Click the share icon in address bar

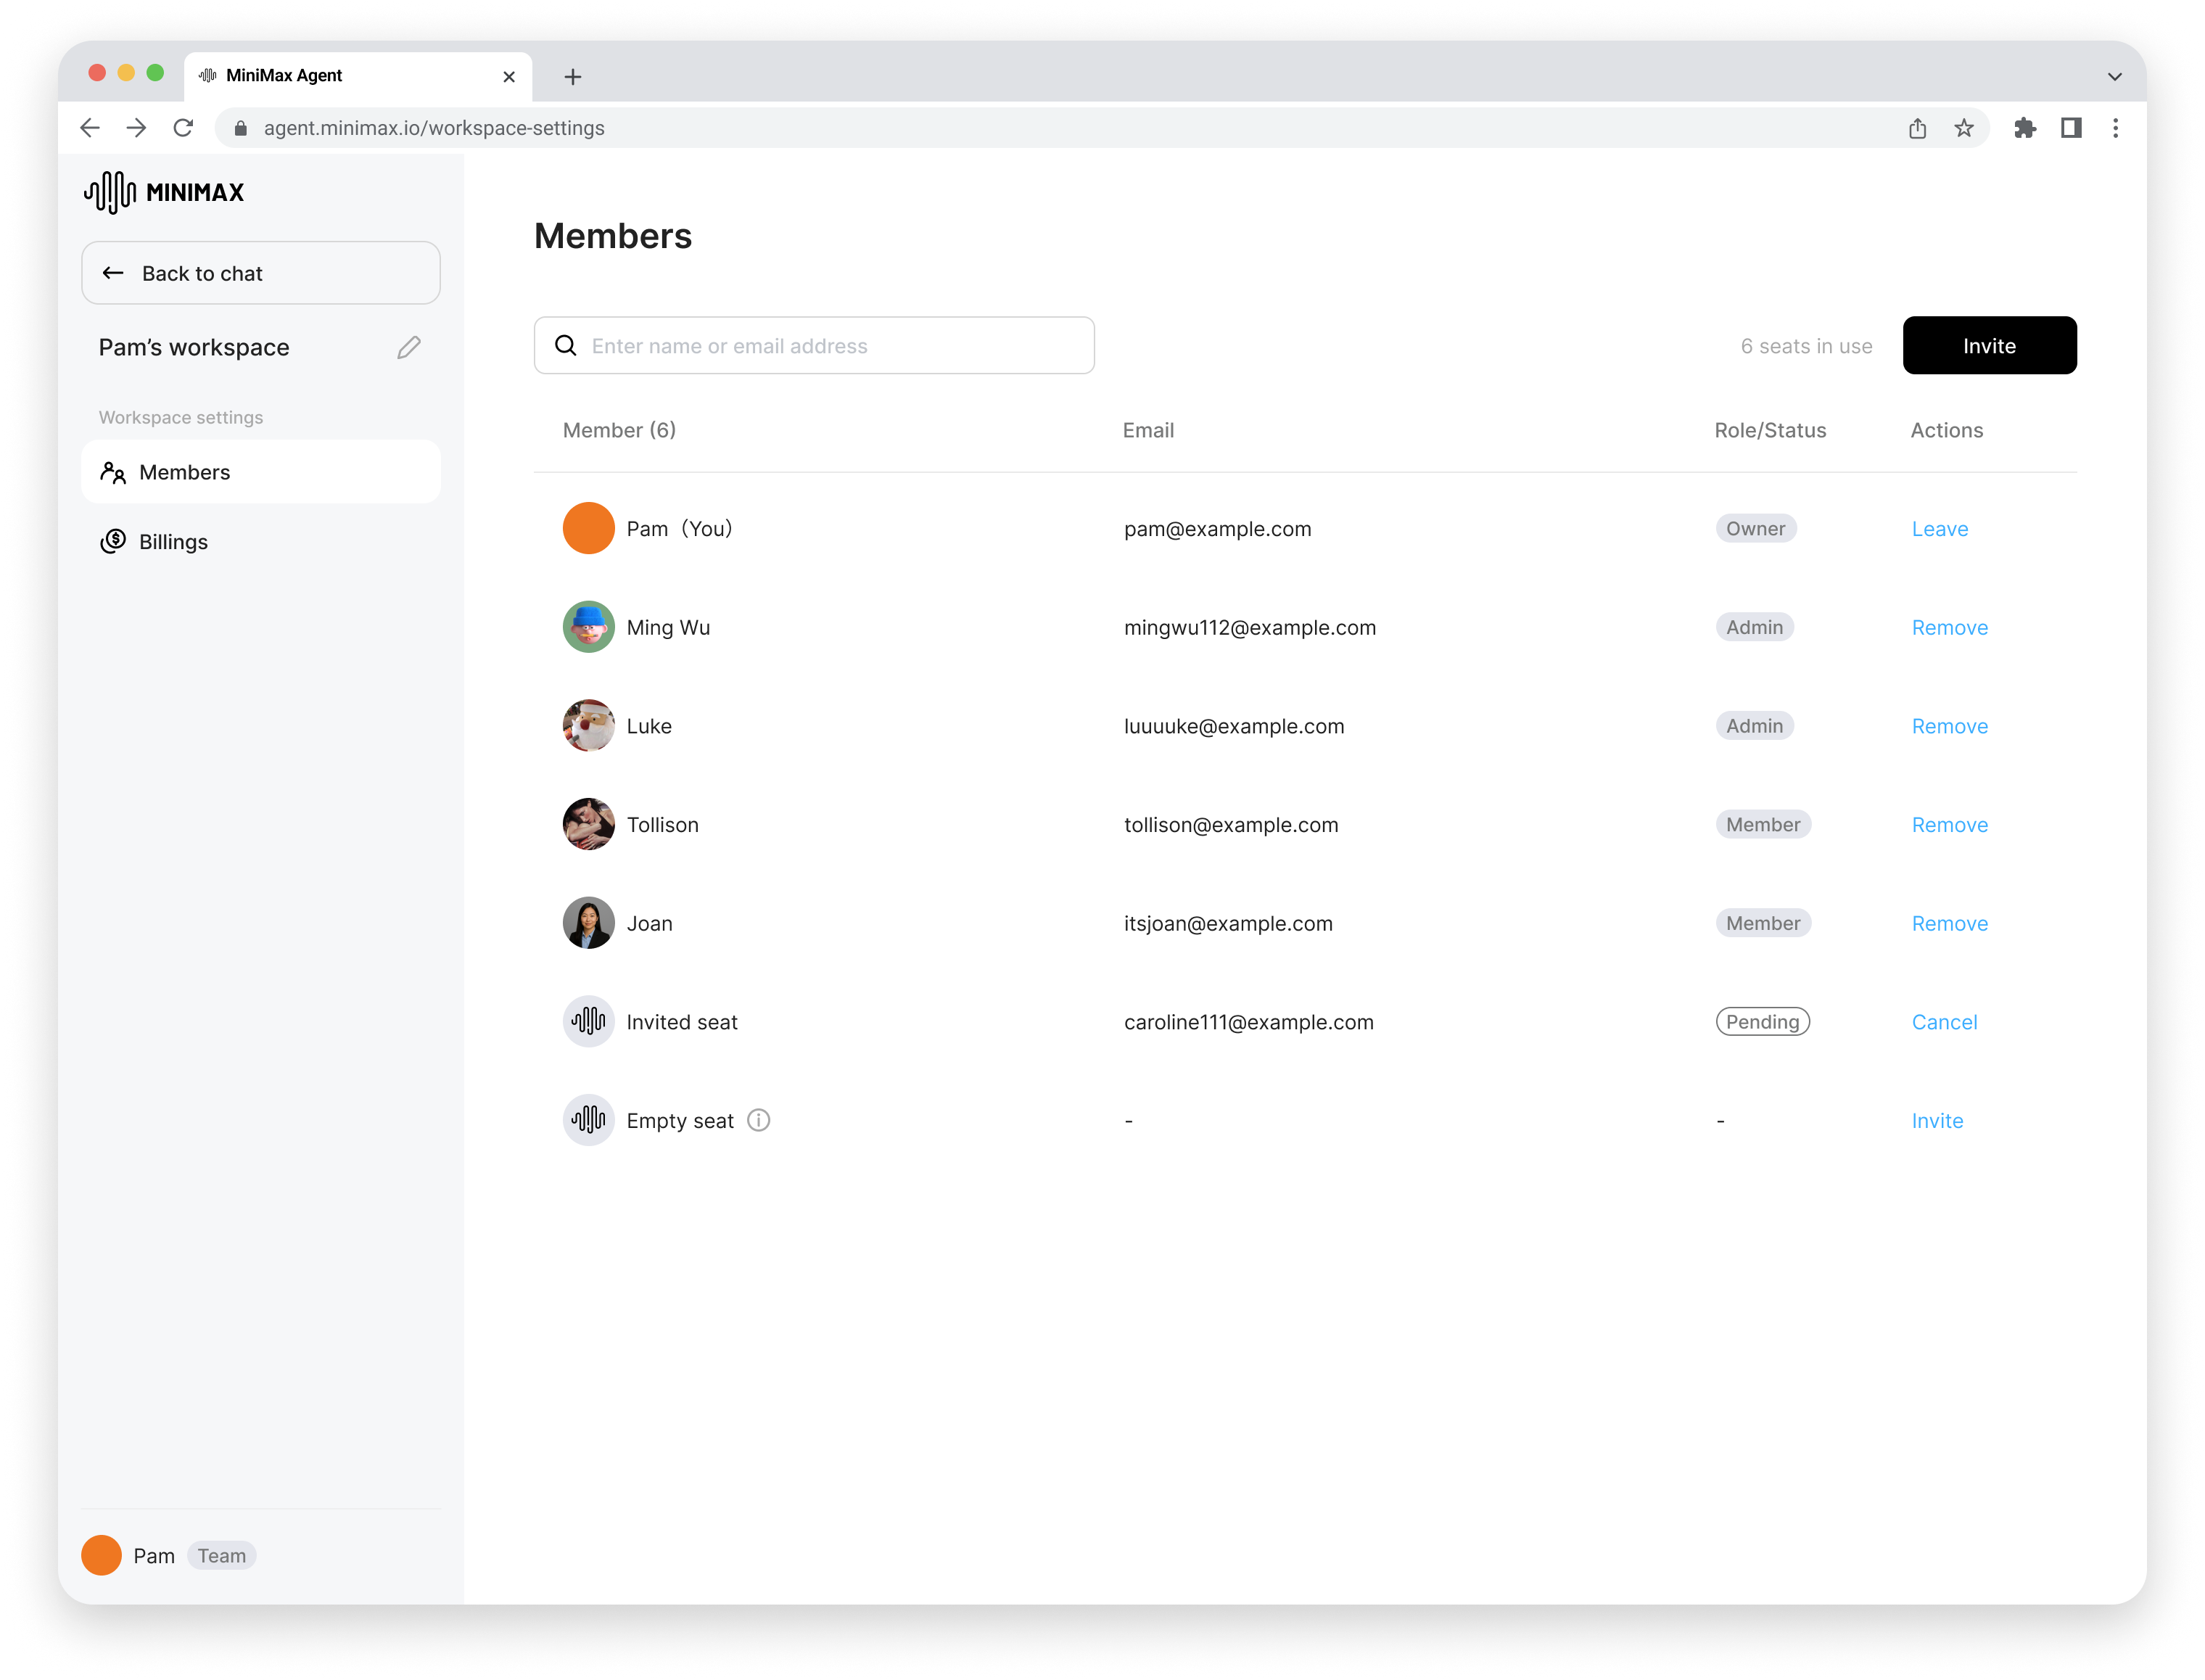click(1917, 128)
